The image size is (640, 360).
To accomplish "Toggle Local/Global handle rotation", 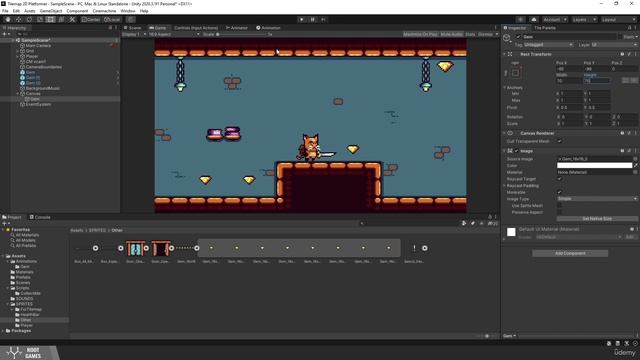I will (112, 19).
